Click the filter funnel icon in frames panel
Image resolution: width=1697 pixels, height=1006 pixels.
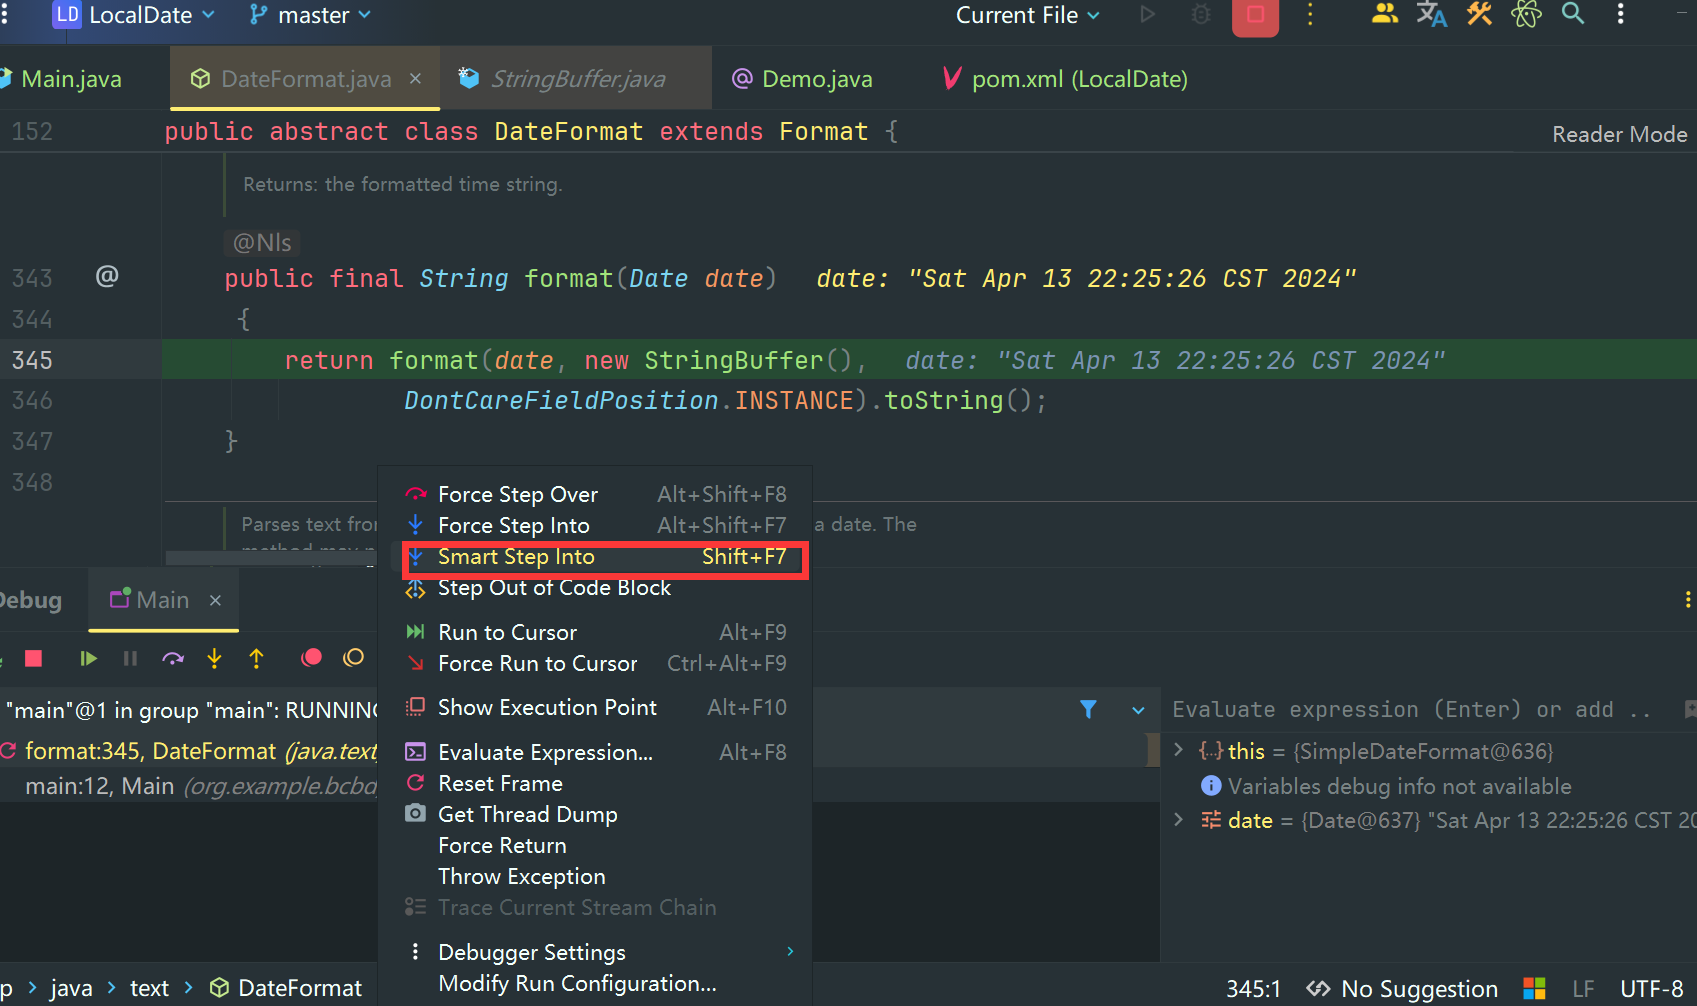click(x=1088, y=709)
